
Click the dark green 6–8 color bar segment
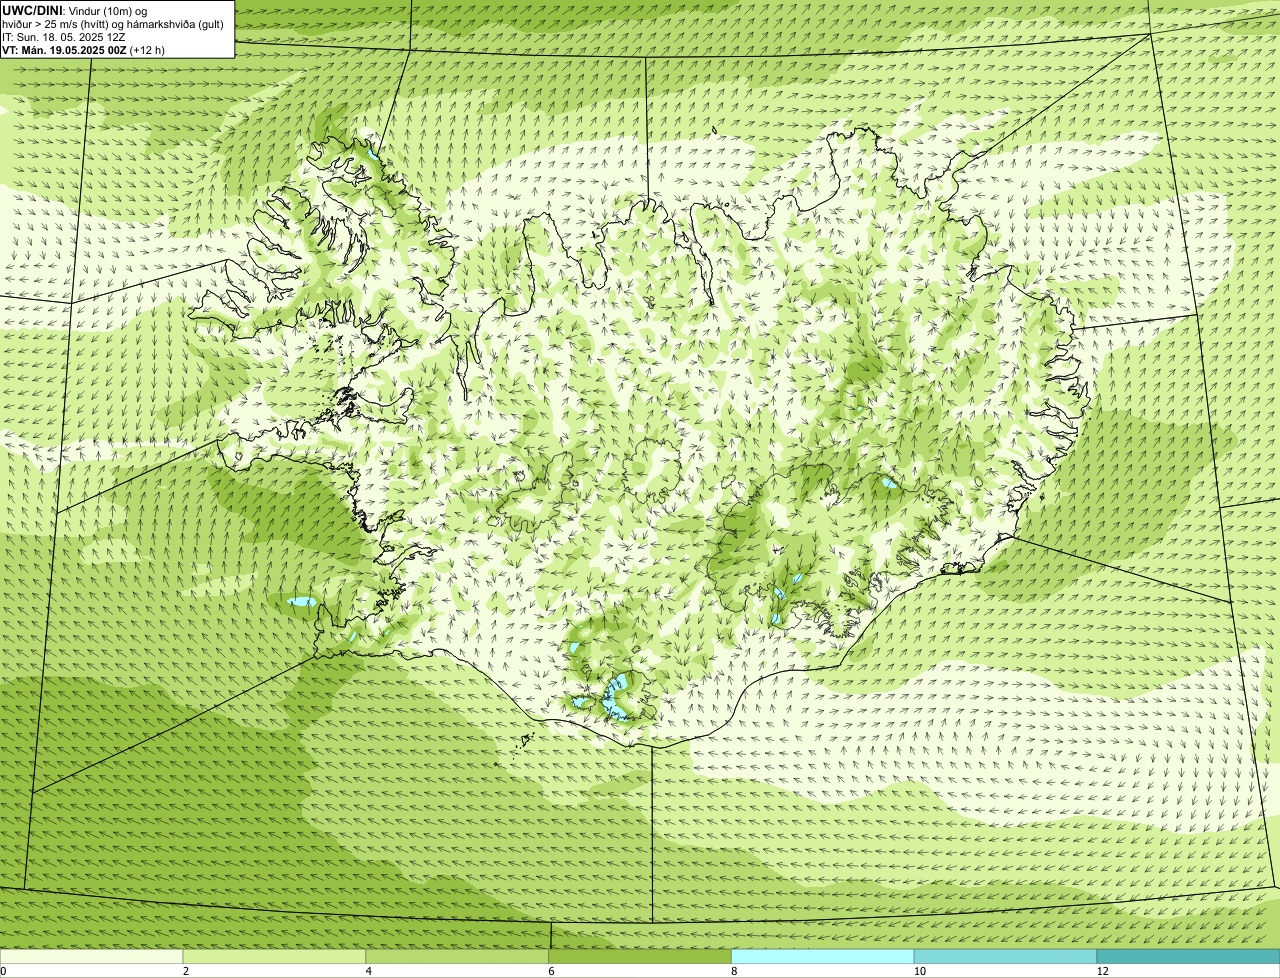point(640,957)
